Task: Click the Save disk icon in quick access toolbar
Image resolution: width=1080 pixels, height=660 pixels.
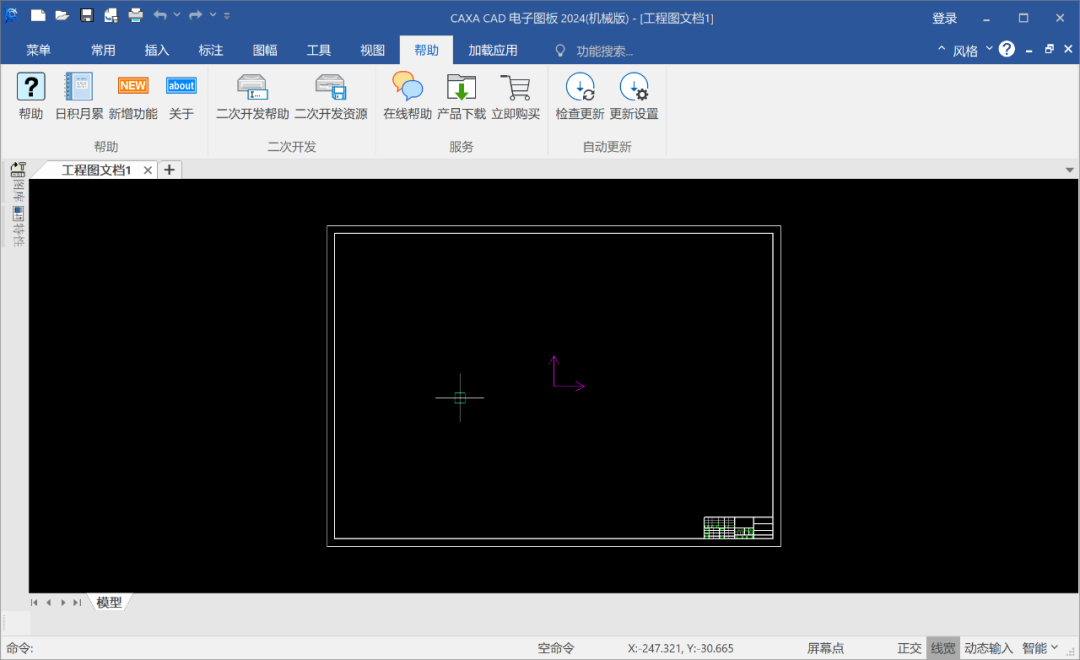Action: tap(87, 15)
